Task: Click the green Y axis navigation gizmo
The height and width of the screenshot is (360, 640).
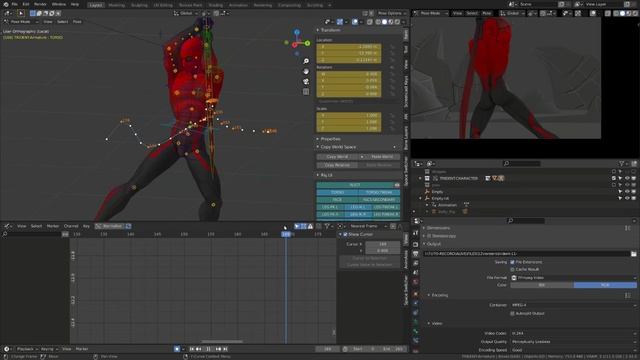Action: tap(307, 43)
